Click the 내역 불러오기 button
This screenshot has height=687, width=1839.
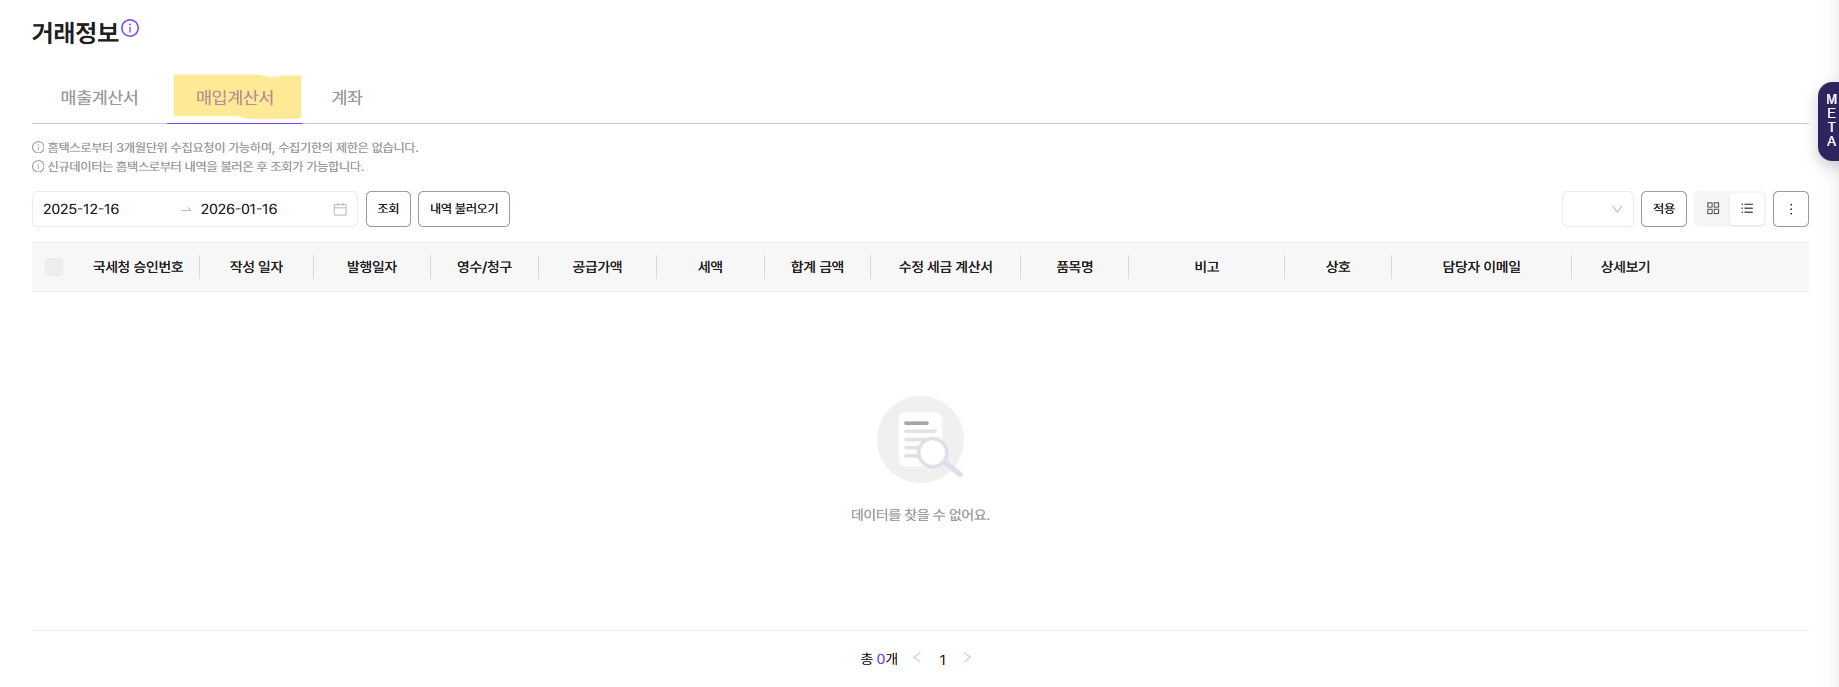tap(464, 209)
